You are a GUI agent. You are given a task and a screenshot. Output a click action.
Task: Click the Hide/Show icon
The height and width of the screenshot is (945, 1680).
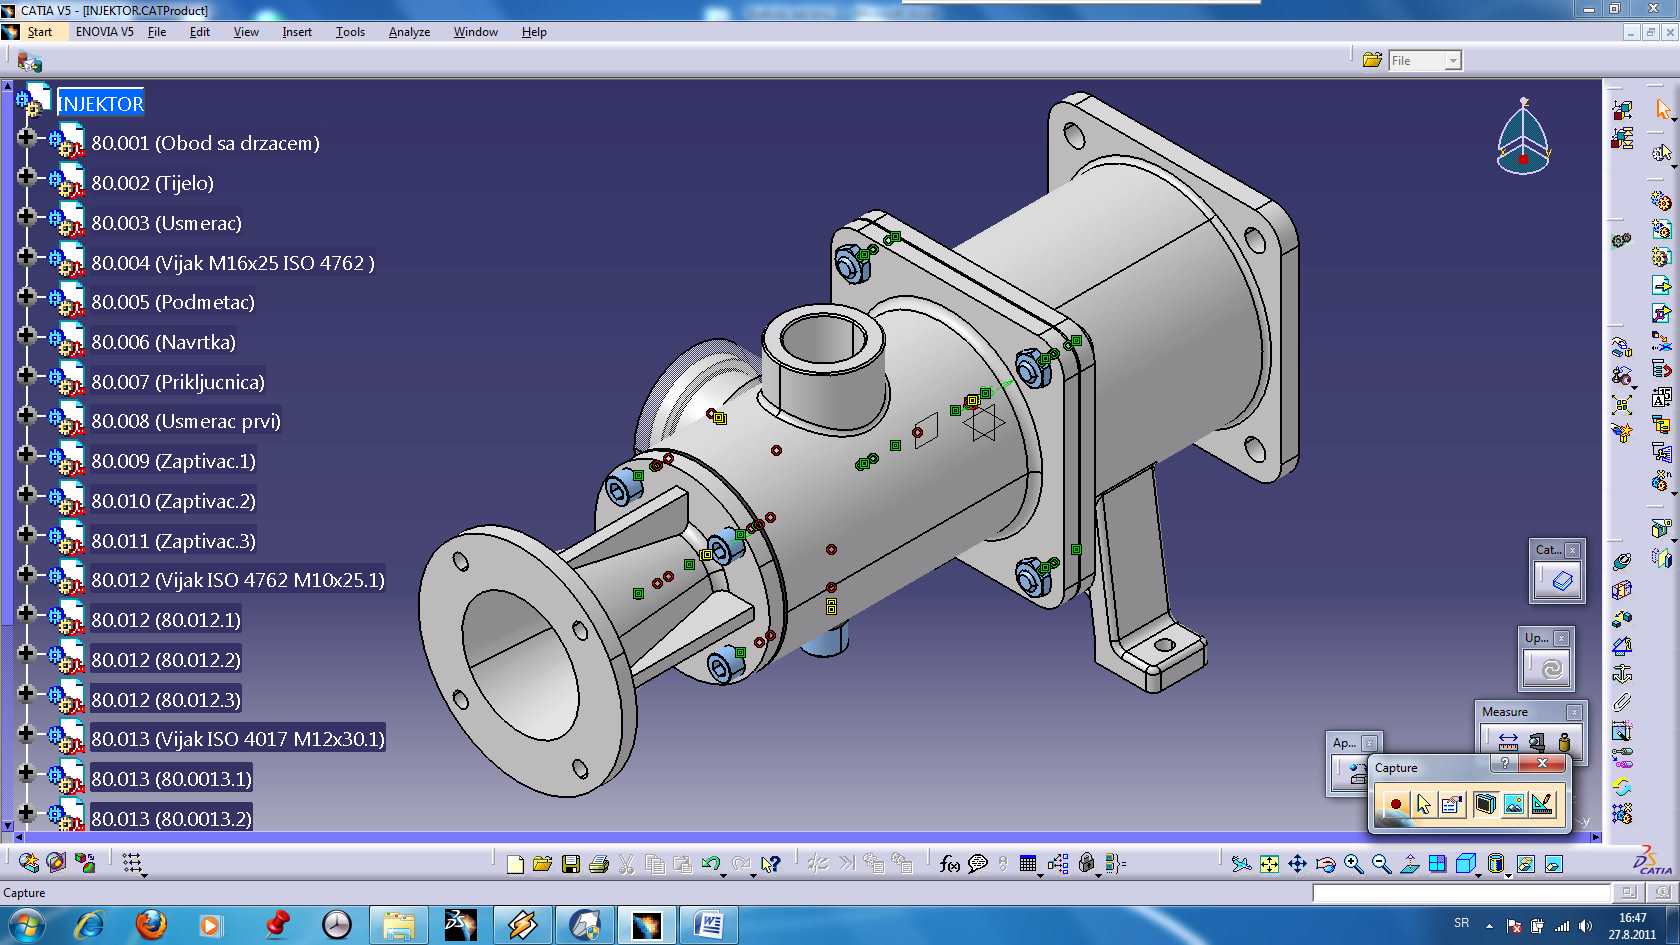1525,864
